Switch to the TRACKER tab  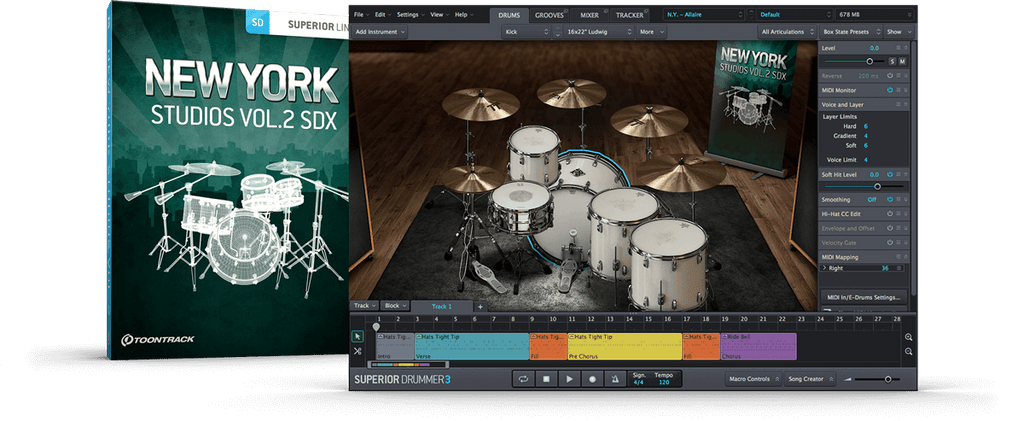(x=630, y=14)
